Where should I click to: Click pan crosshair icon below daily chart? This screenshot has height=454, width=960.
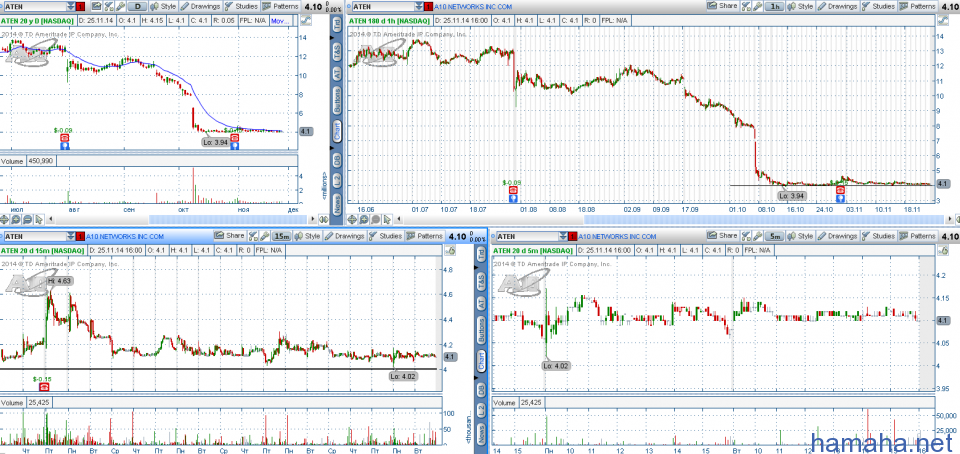click(4, 219)
